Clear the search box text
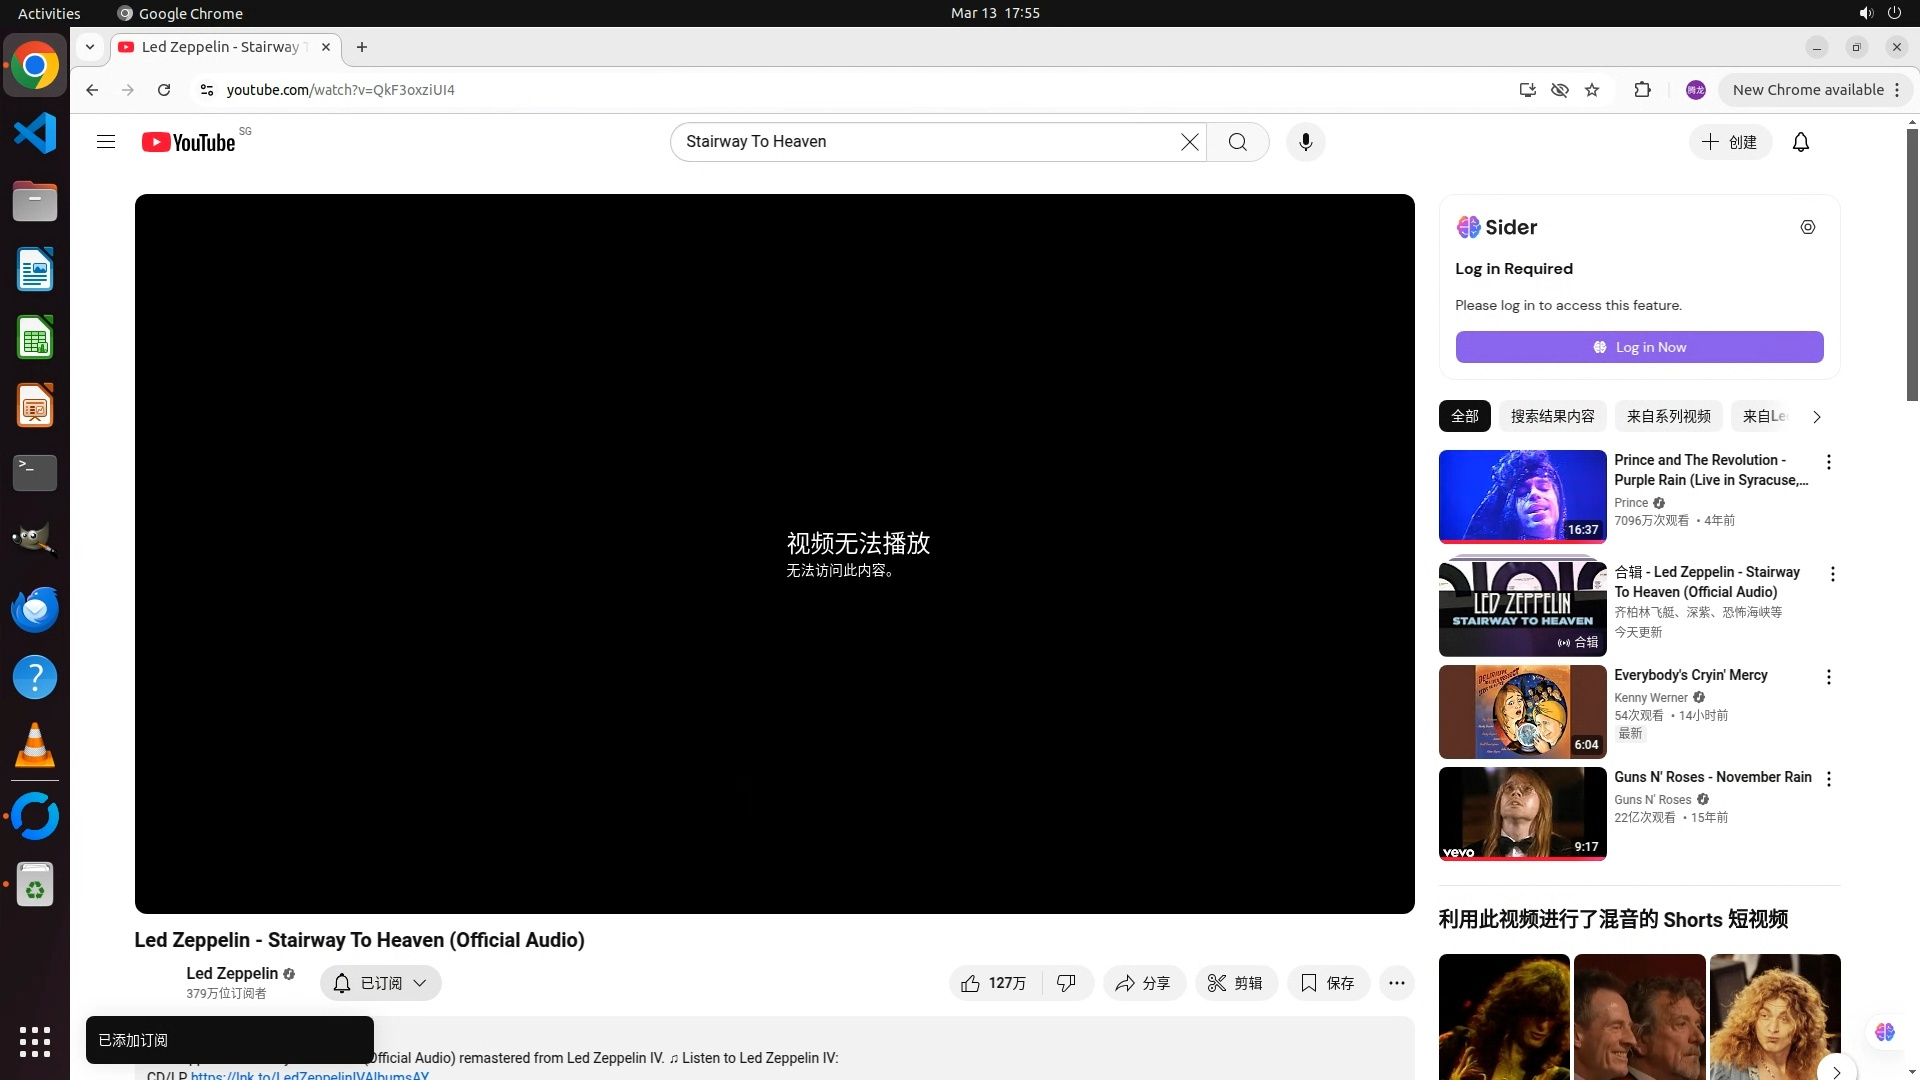 (1189, 142)
